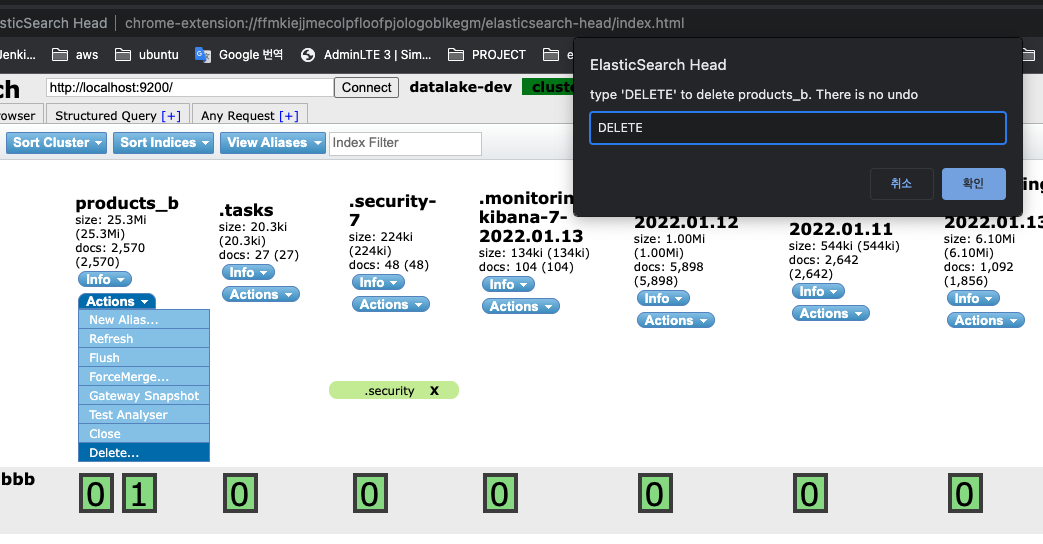Choose Flush from Actions menu
Image resolution: width=1043 pixels, height=544 pixels.
pyautogui.click(x=144, y=358)
